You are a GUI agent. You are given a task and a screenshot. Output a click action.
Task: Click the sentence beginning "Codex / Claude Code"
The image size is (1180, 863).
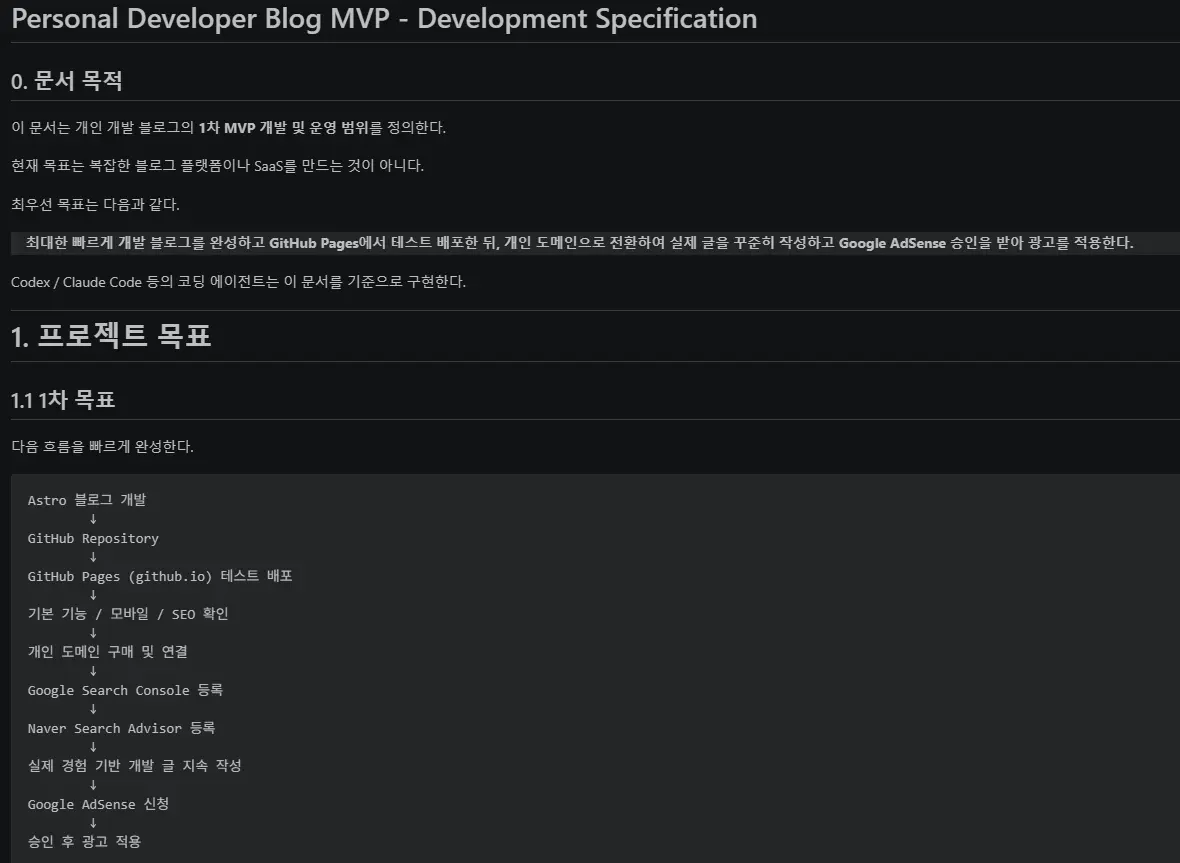coord(239,281)
